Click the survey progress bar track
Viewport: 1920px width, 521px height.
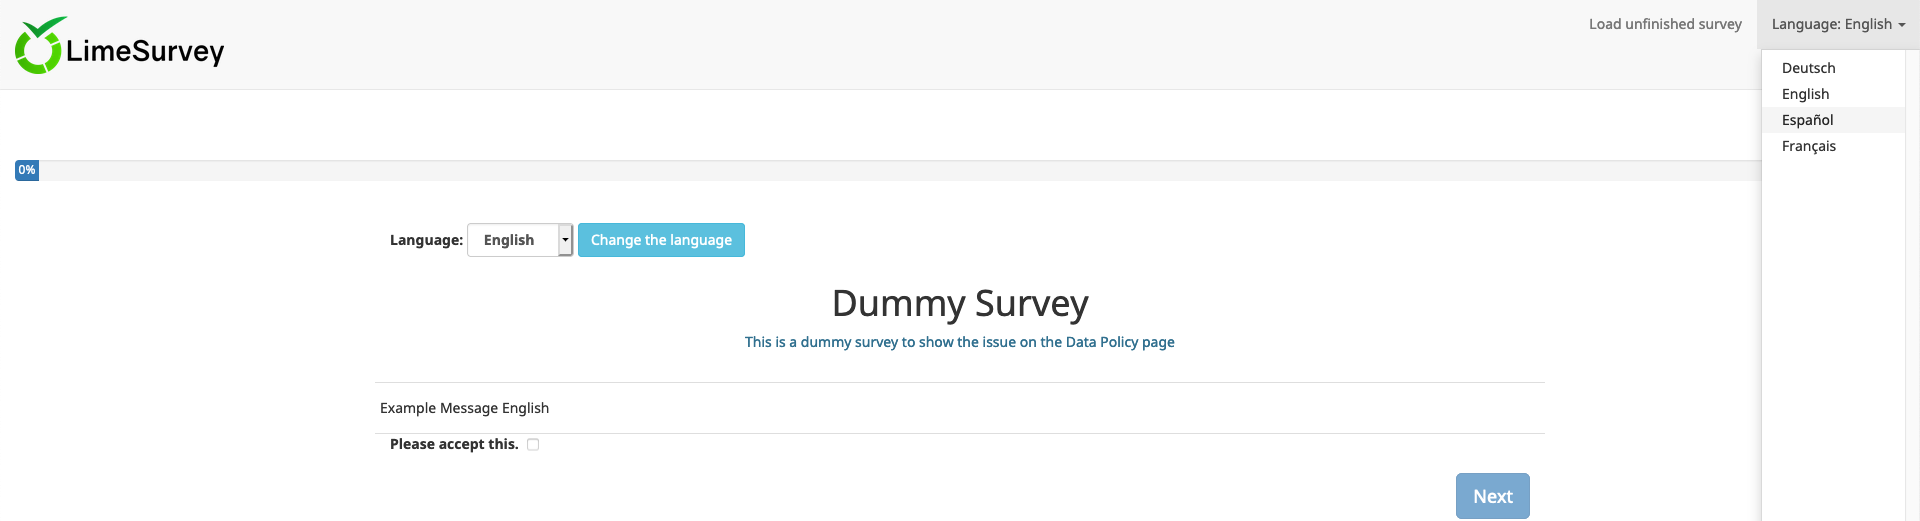tap(900, 171)
